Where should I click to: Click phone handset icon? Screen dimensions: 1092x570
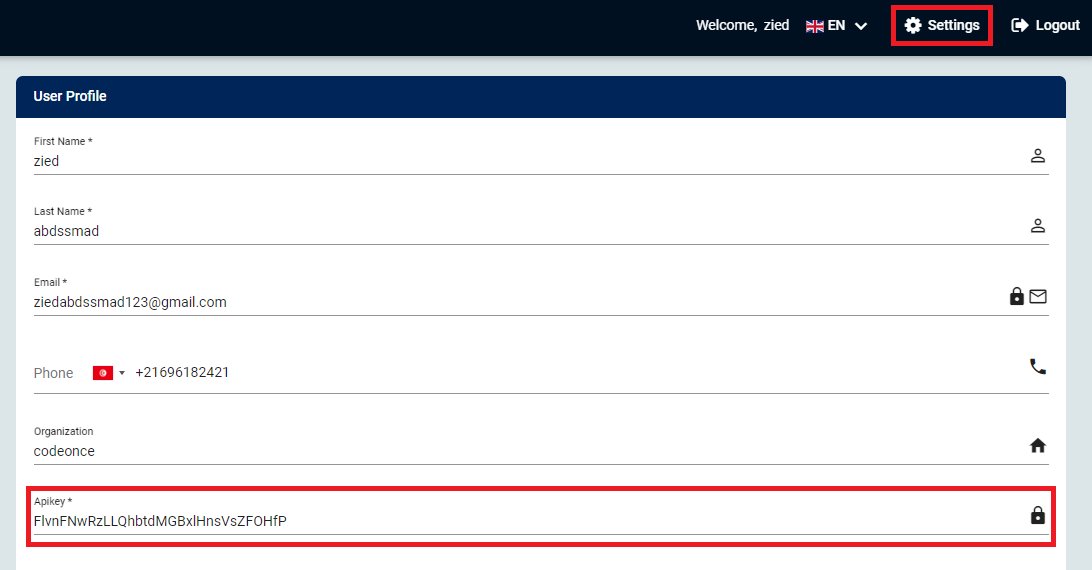(1038, 367)
